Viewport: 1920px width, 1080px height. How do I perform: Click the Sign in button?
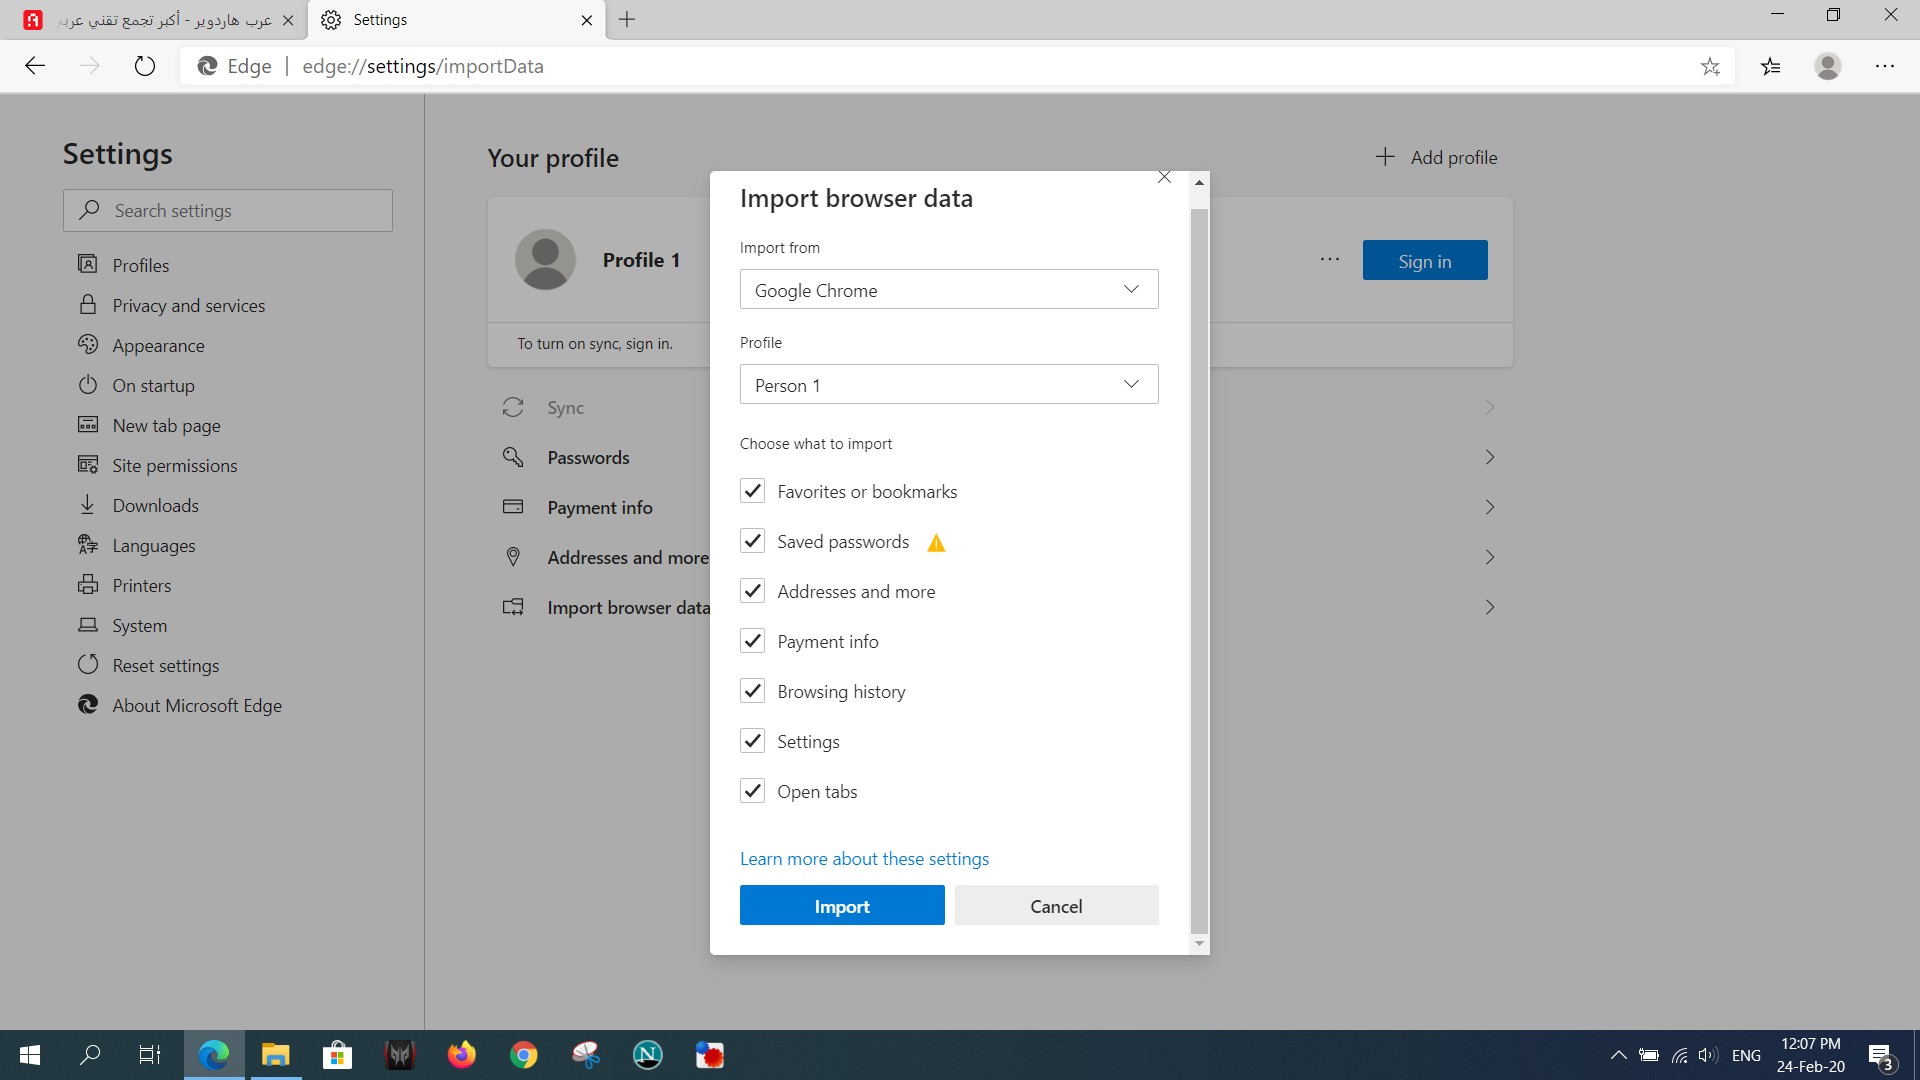pyautogui.click(x=1425, y=260)
